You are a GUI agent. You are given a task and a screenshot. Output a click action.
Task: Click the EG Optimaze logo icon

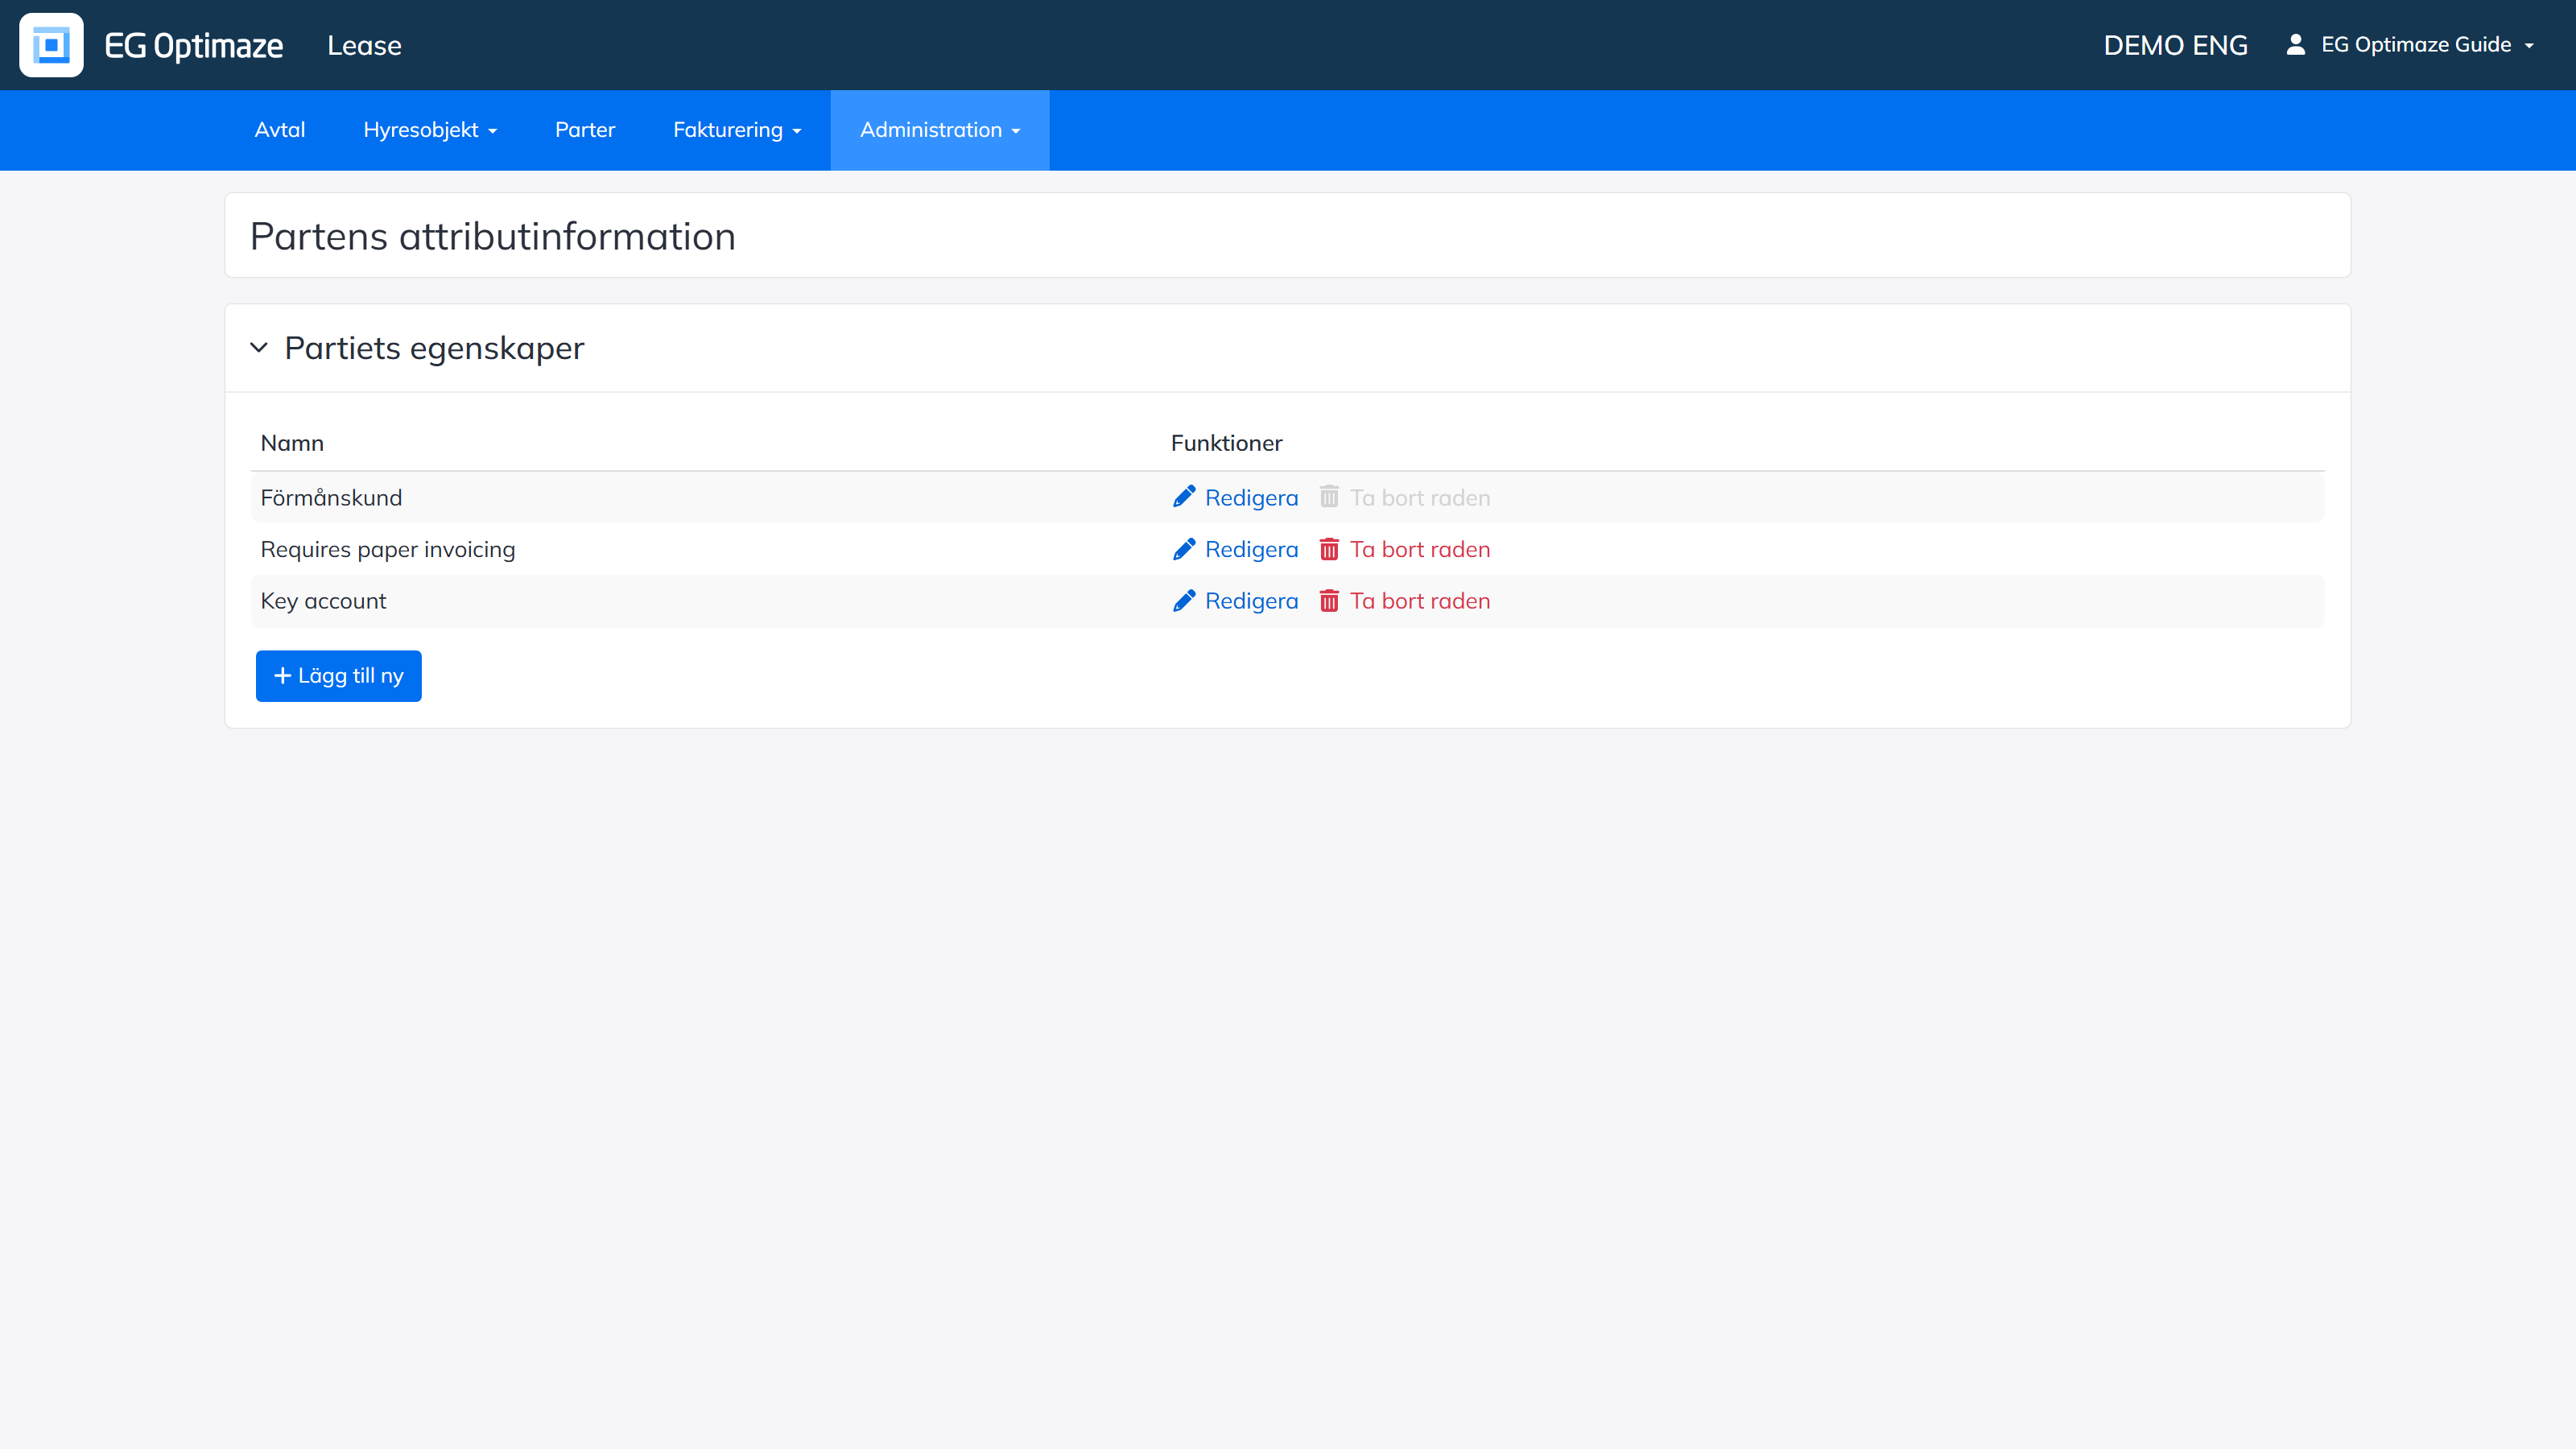51,45
